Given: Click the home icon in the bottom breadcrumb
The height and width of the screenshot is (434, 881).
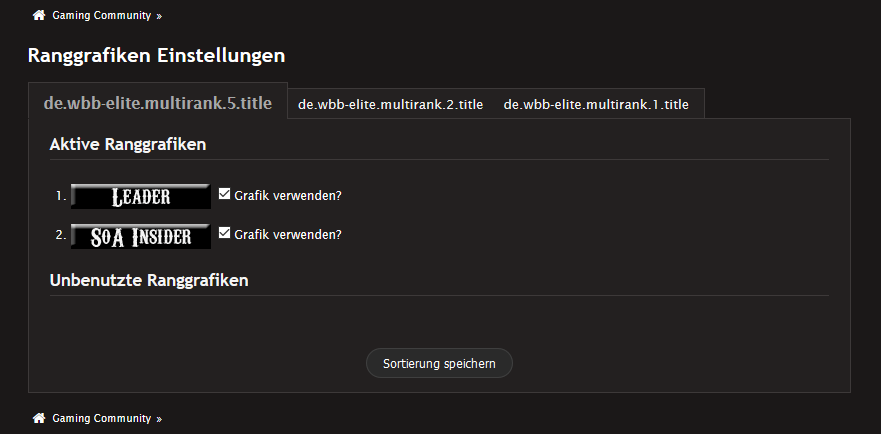Looking at the screenshot, I should pos(39,418).
